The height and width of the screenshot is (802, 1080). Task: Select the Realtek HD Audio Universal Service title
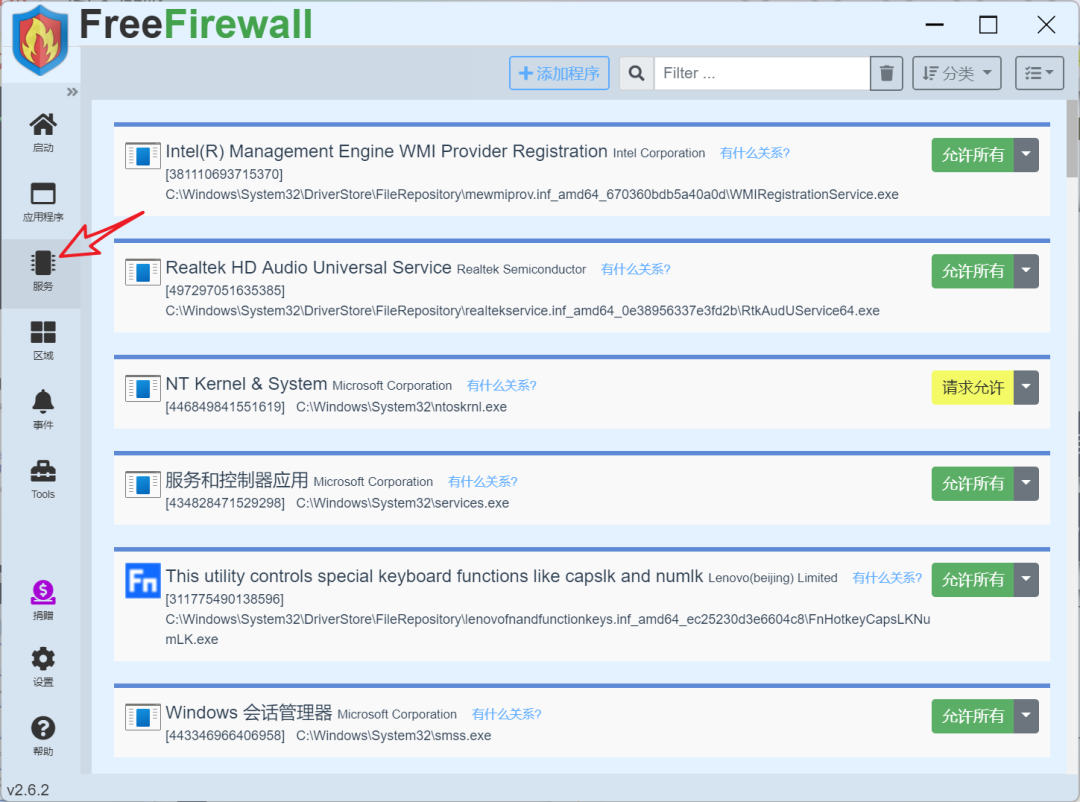click(308, 267)
